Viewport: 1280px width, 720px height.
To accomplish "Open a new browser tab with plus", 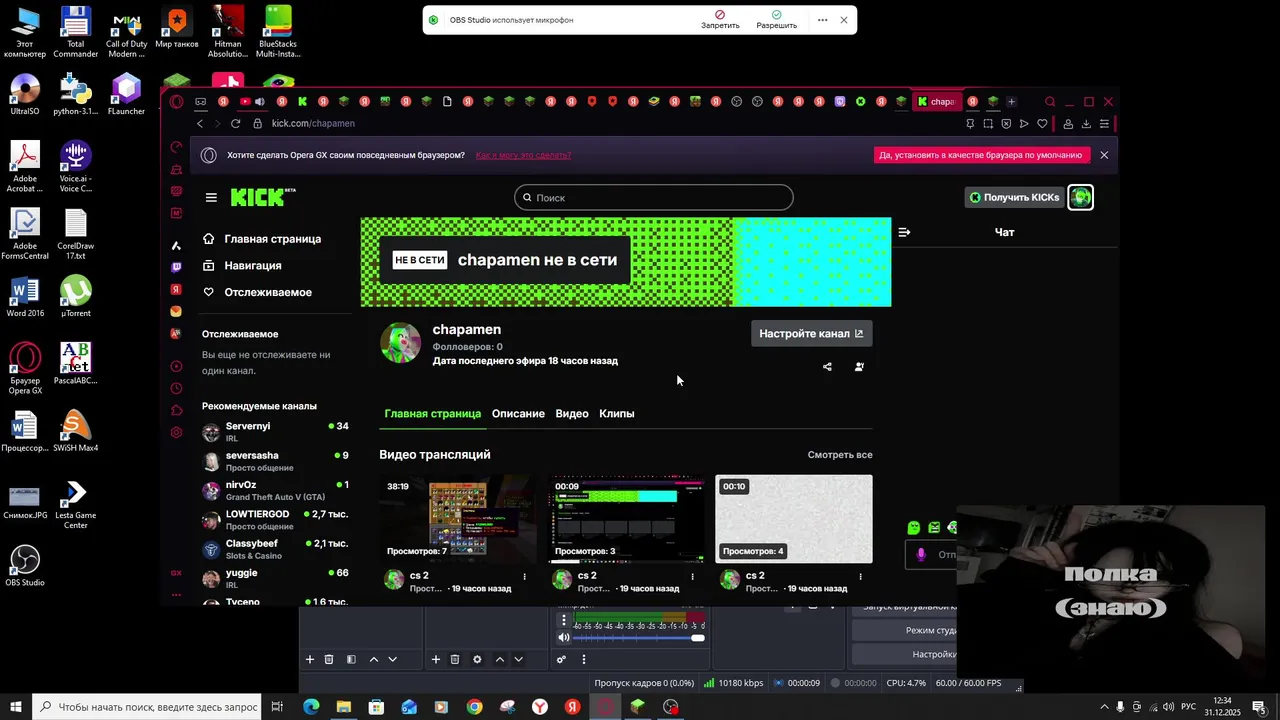I will [x=1011, y=101].
